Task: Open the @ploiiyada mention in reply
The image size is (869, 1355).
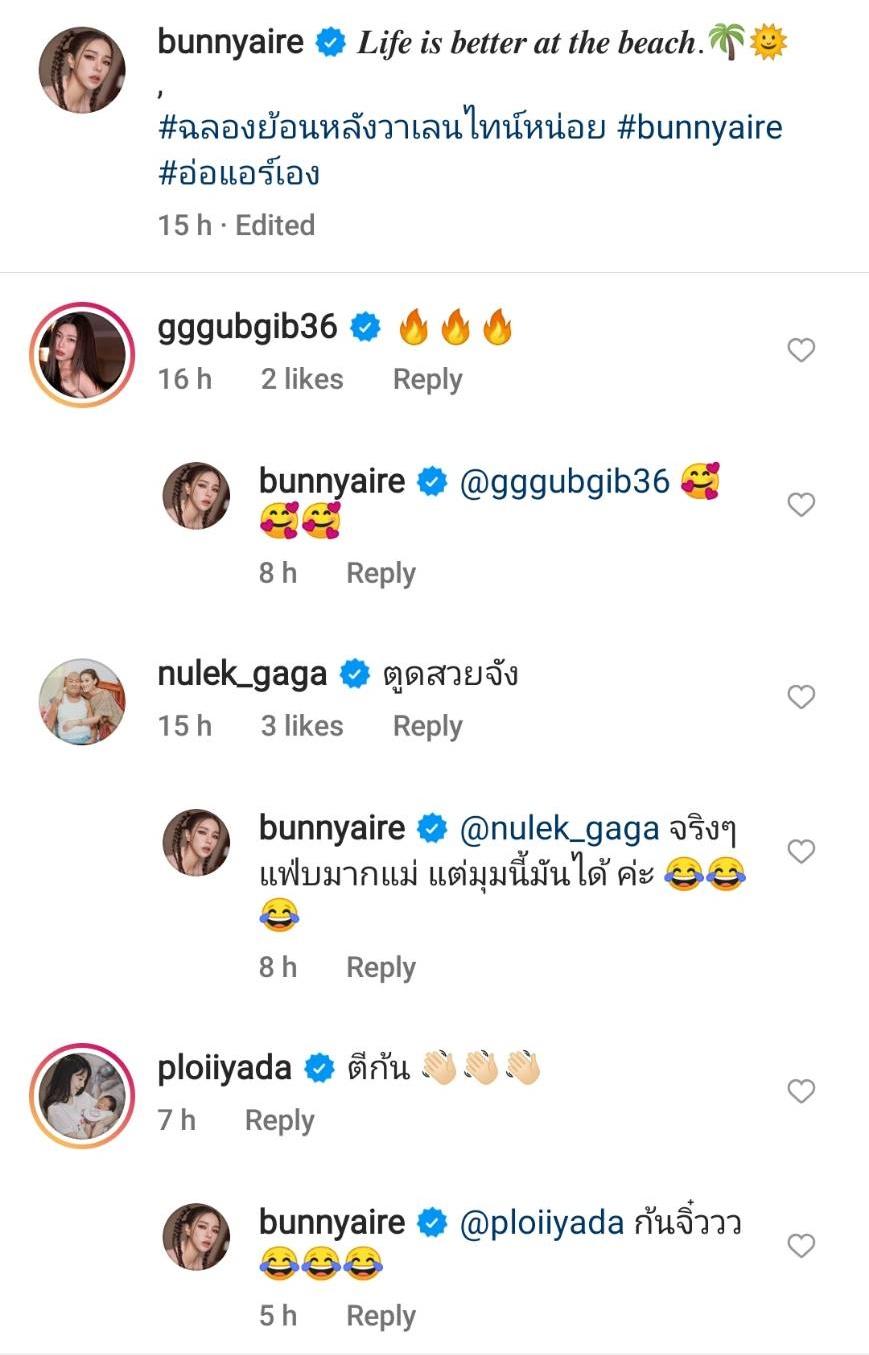Action: click(541, 1222)
